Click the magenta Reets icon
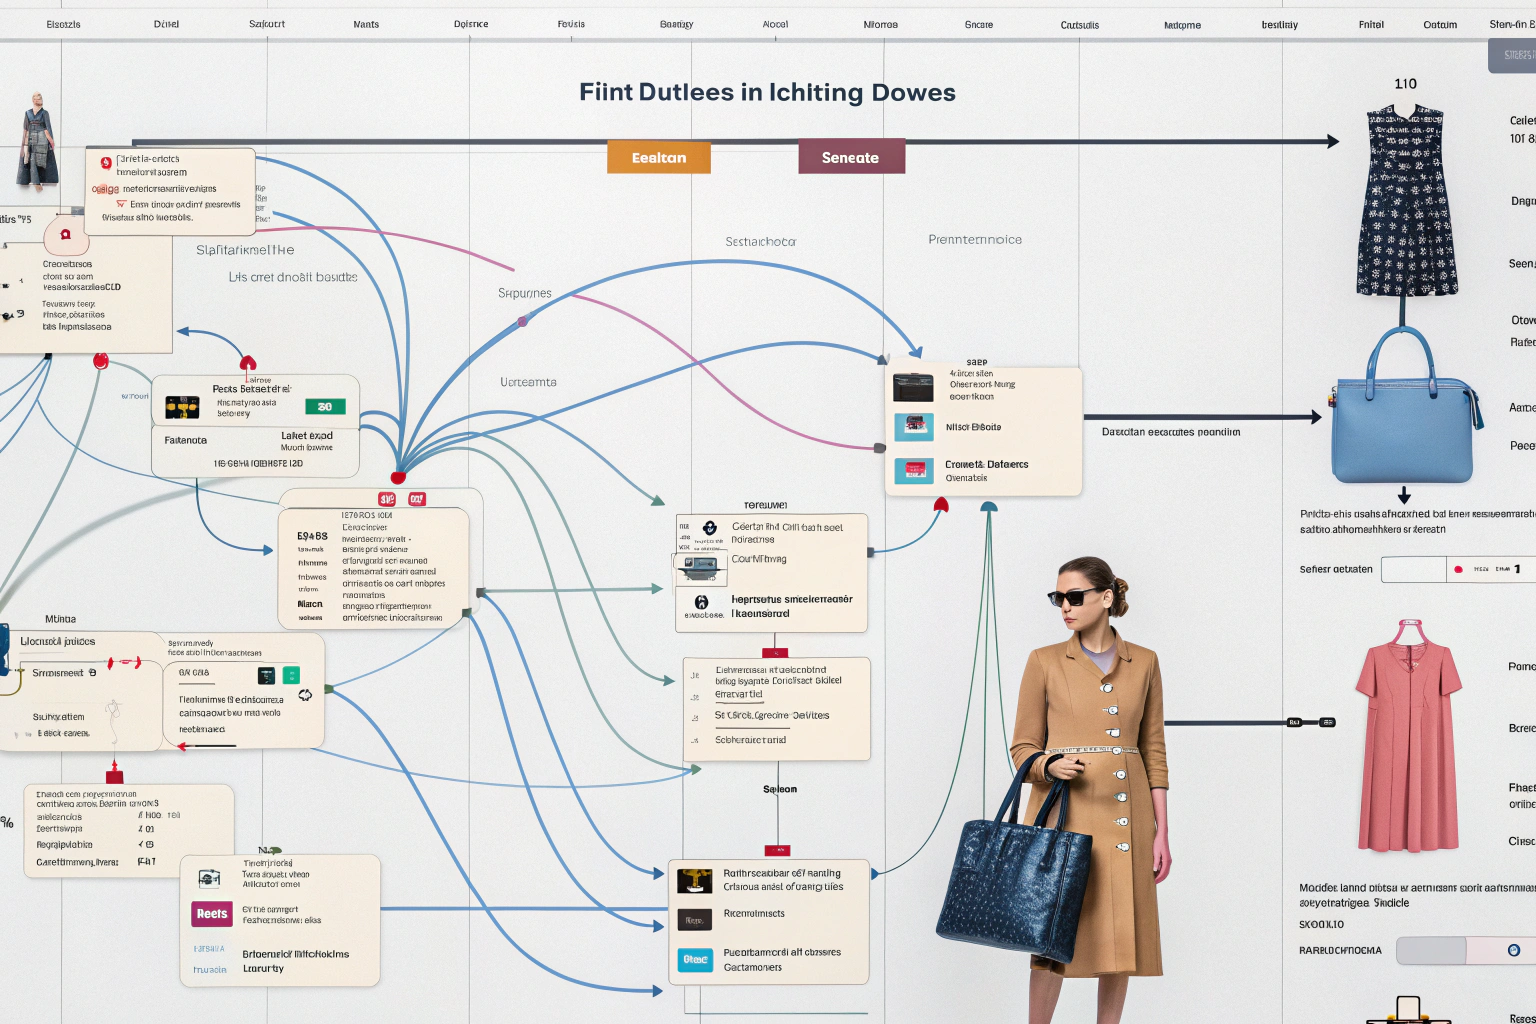The height and width of the screenshot is (1024, 1536). (211, 914)
